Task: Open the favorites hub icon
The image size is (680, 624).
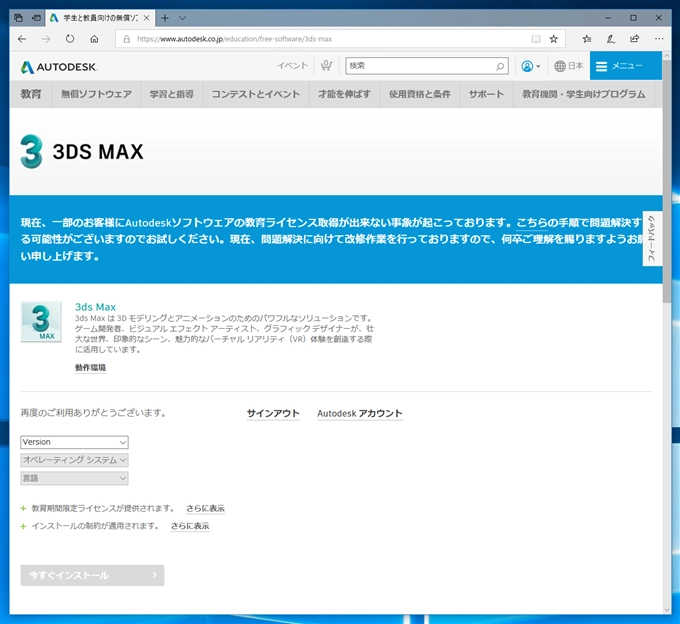Action: (587, 39)
